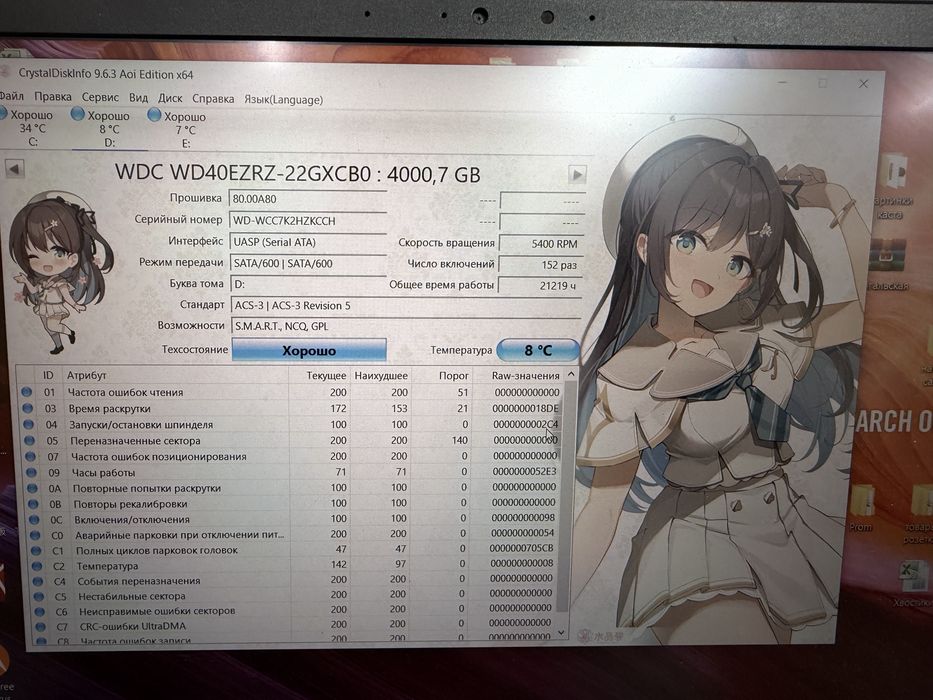Viewport: 933px width, 700px height.
Task: Click the Наихудшее column header
Action: click(381, 376)
